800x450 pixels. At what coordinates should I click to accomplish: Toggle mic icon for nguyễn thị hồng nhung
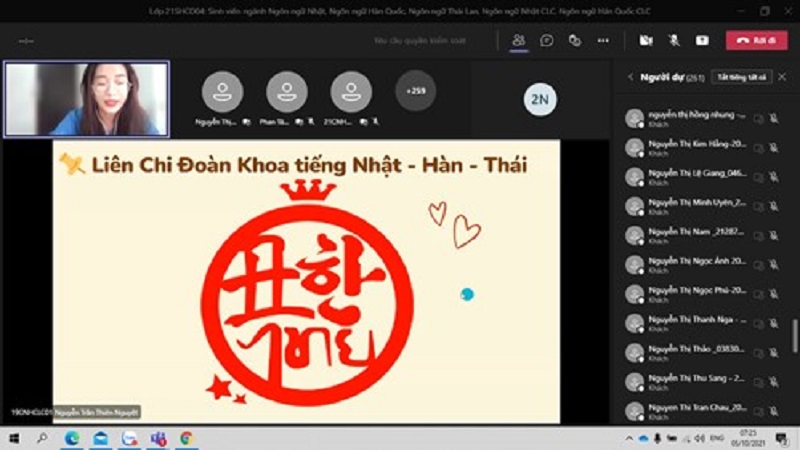coord(773,118)
